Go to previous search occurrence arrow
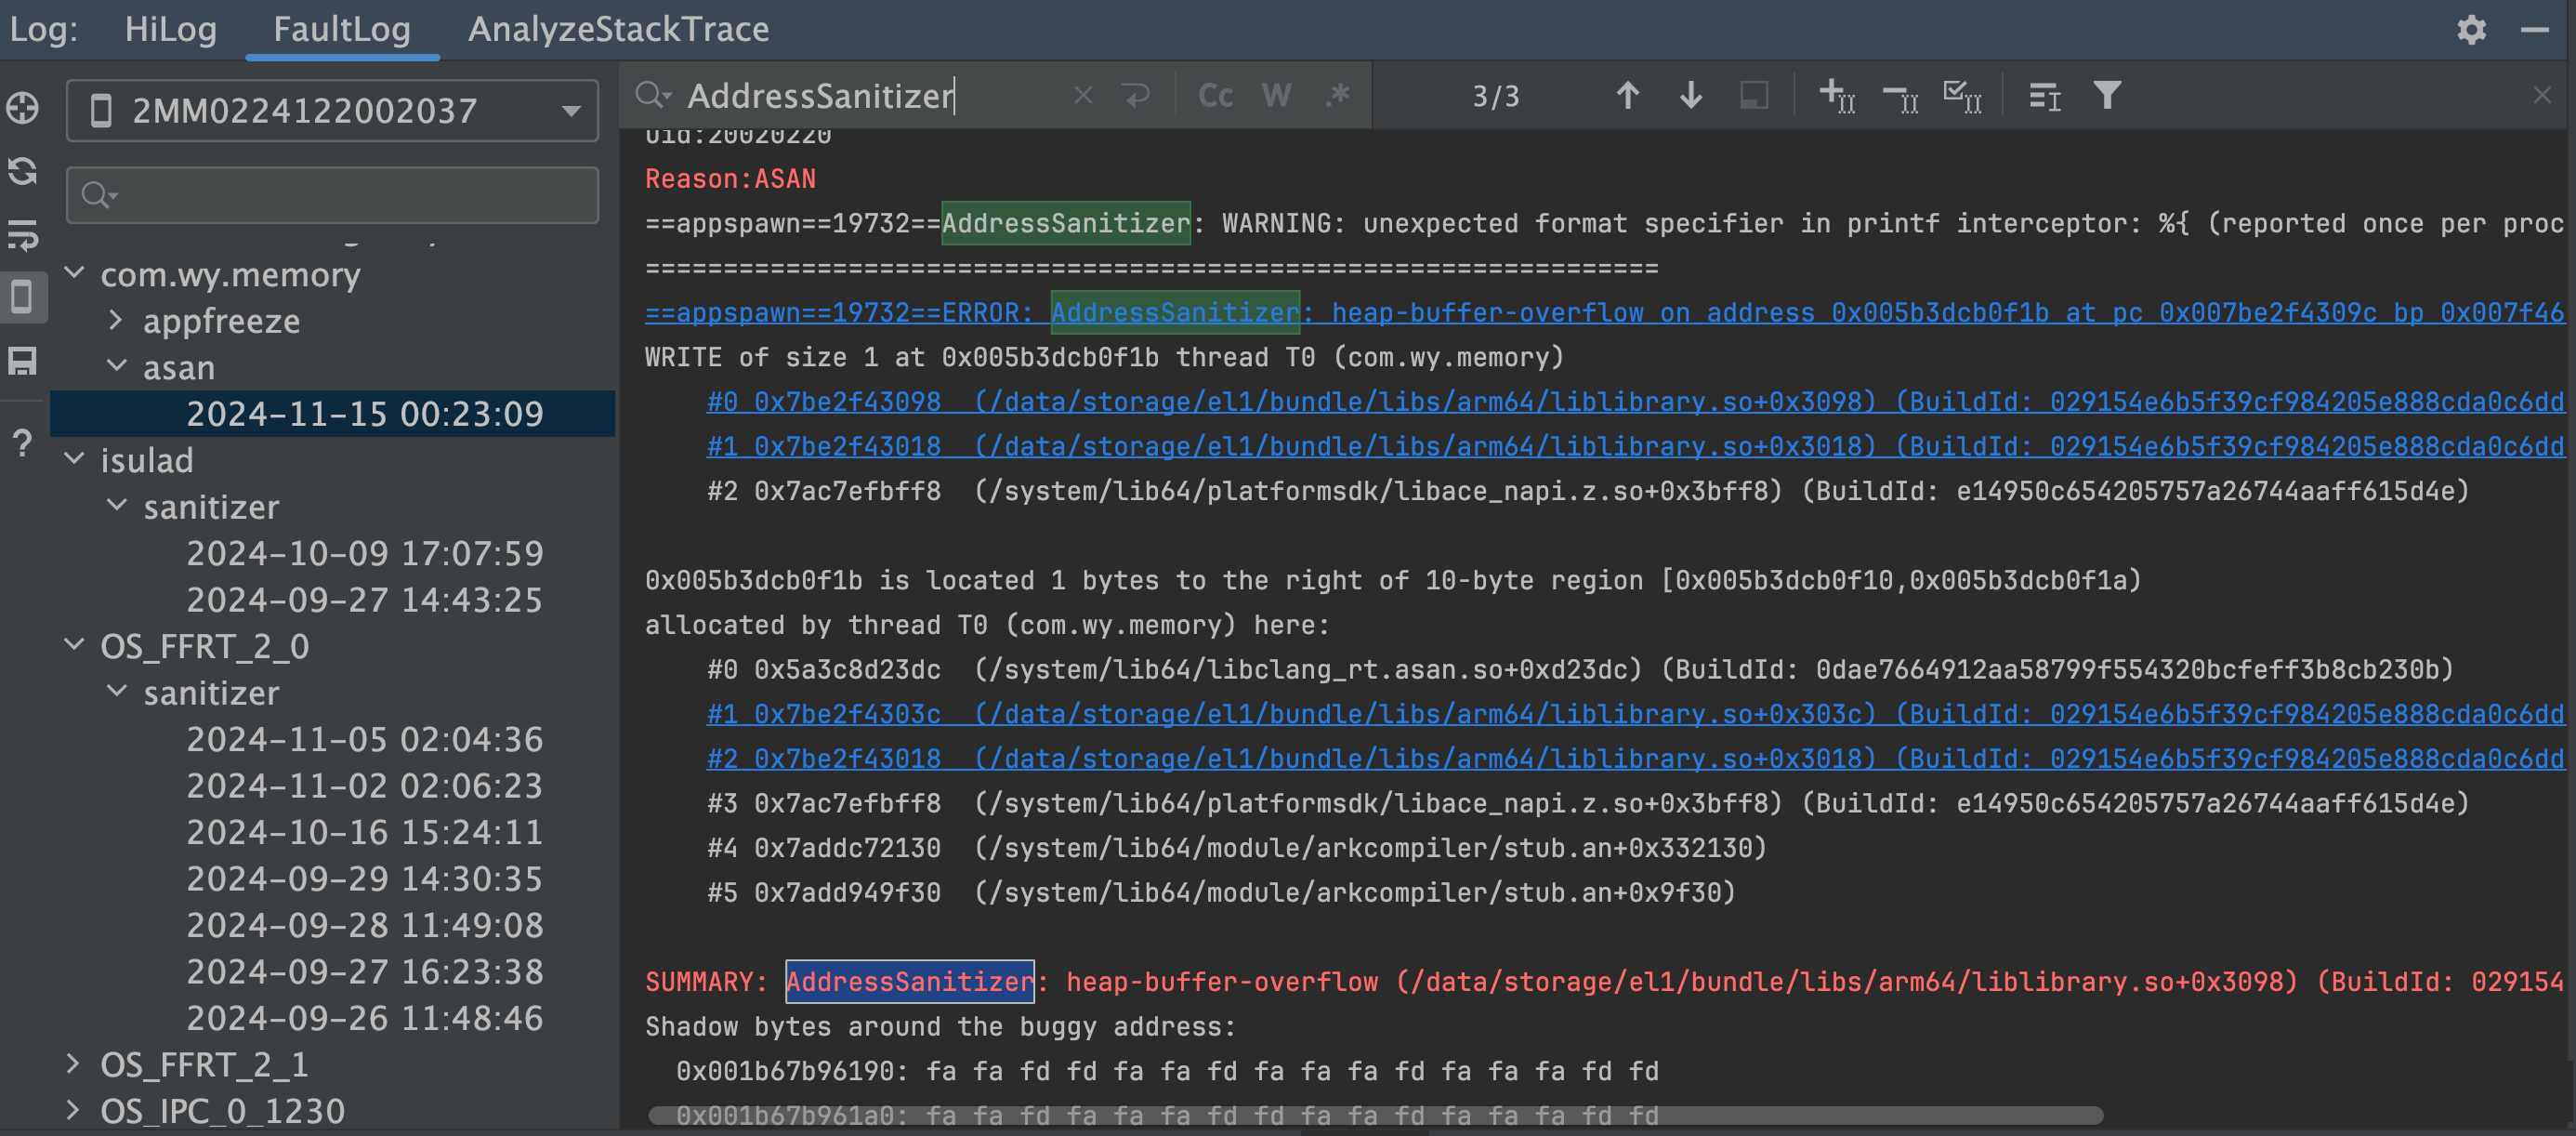The image size is (2576, 1136). click(1627, 96)
